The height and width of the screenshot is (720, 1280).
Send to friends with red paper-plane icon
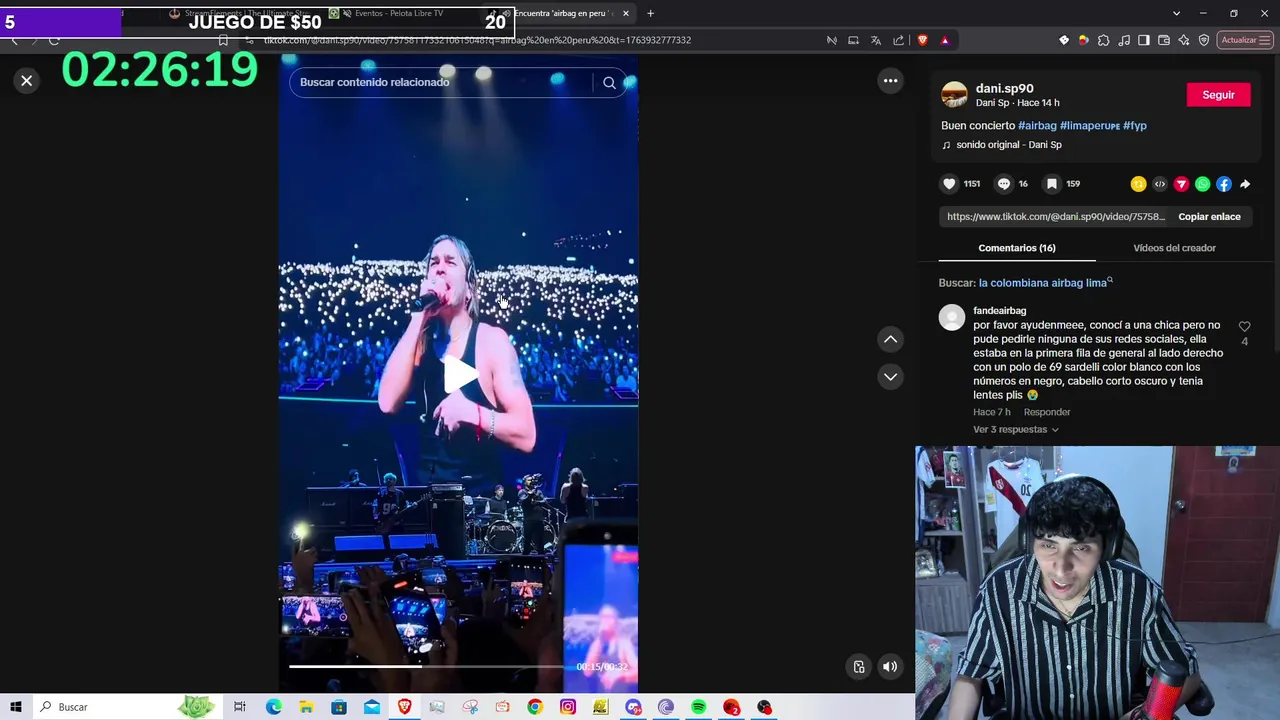pos(1181,184)
